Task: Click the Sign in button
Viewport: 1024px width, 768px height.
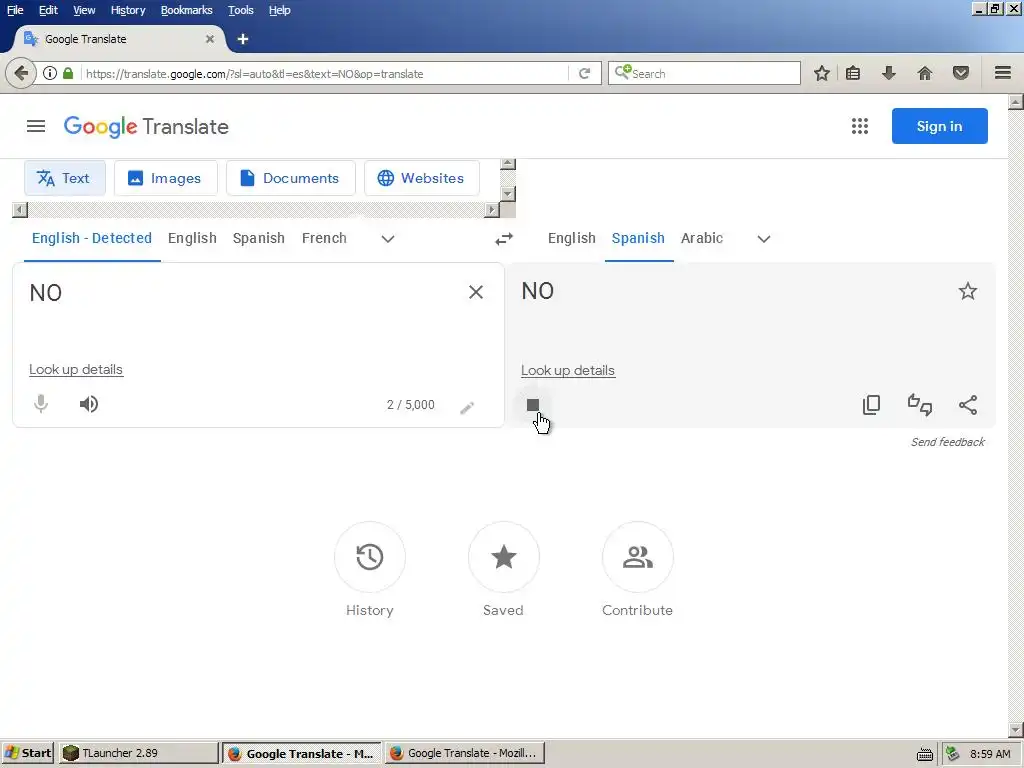Action: point(939,126)
